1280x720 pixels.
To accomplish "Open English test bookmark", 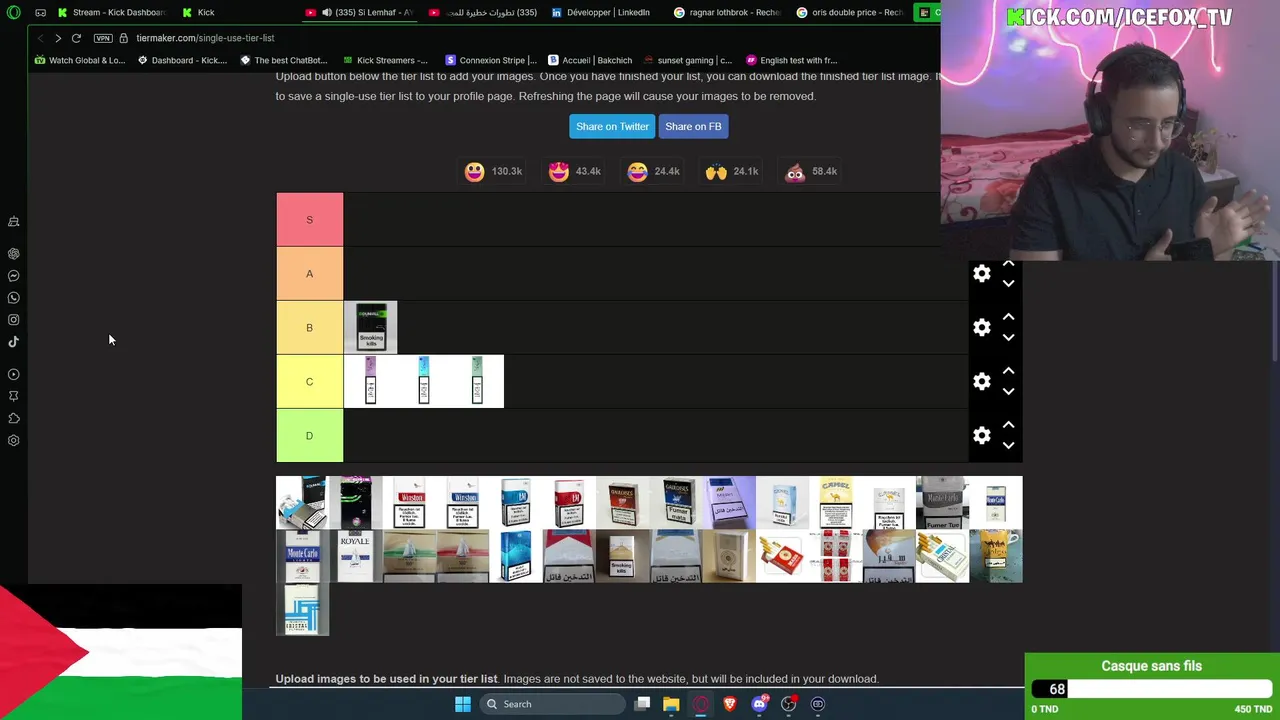I will click(791, 60).
